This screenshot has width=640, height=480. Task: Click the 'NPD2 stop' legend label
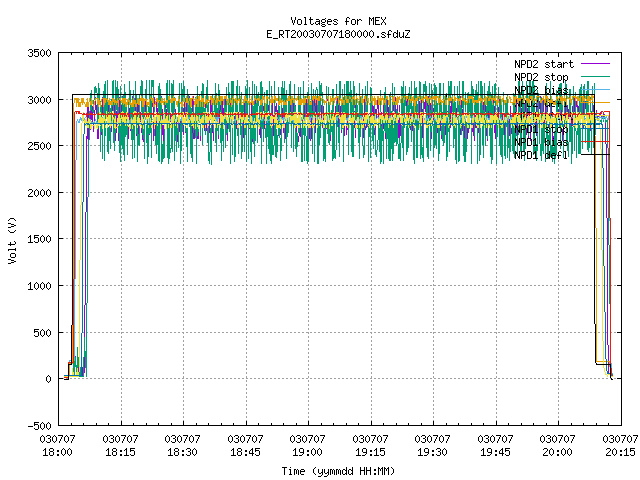[x=541, y=77]
